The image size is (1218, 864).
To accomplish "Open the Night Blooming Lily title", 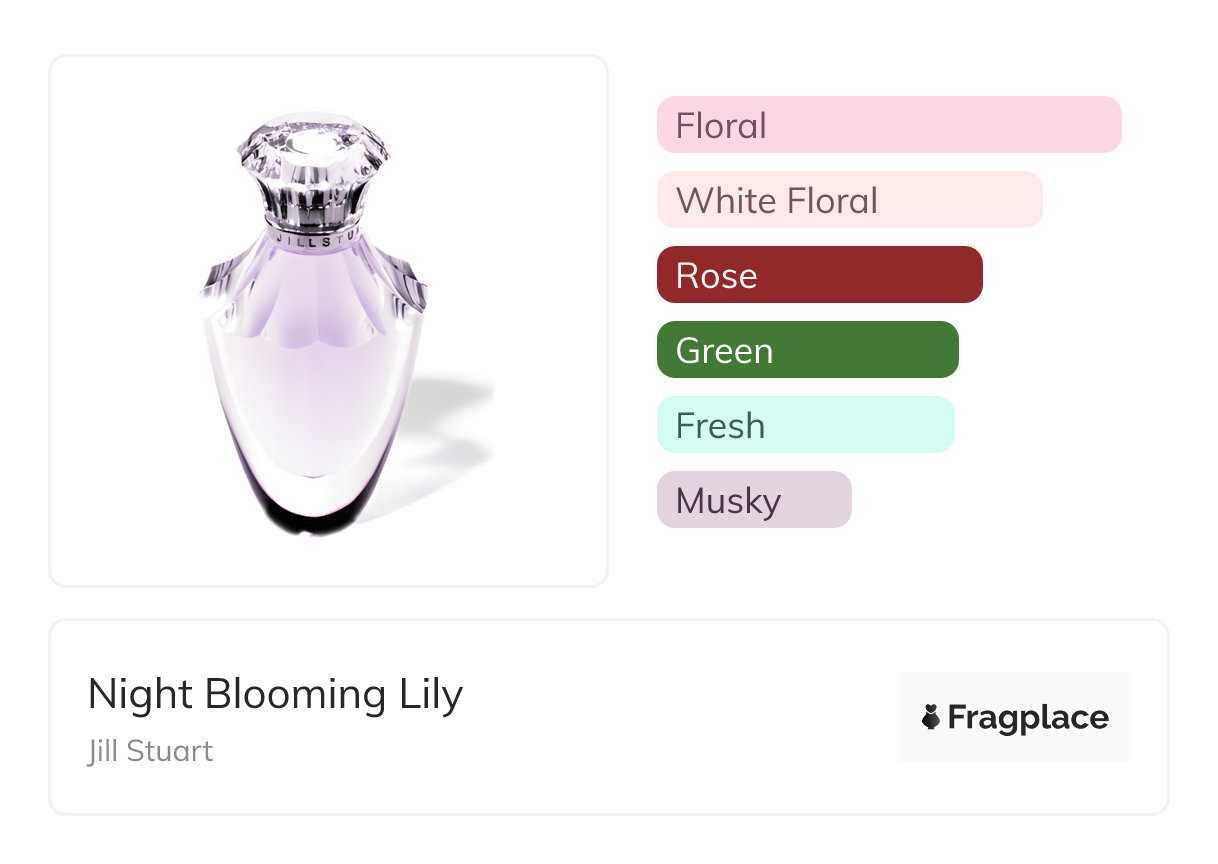I will click(275, 693).
